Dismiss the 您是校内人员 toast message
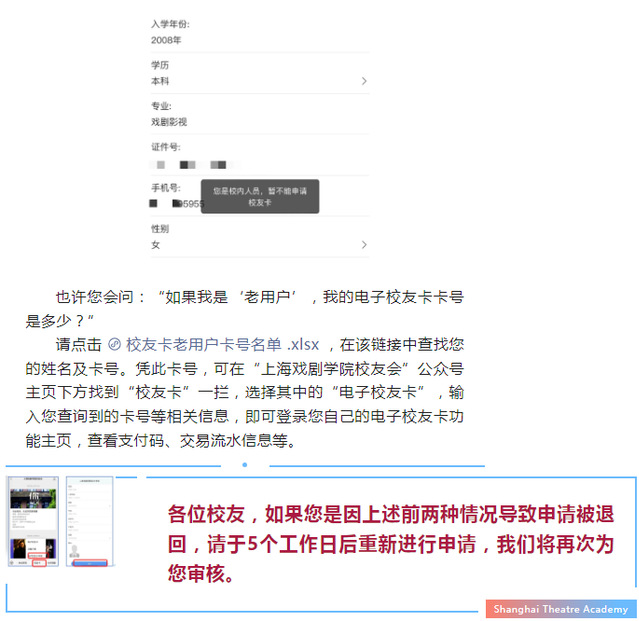 pos(259,195)
